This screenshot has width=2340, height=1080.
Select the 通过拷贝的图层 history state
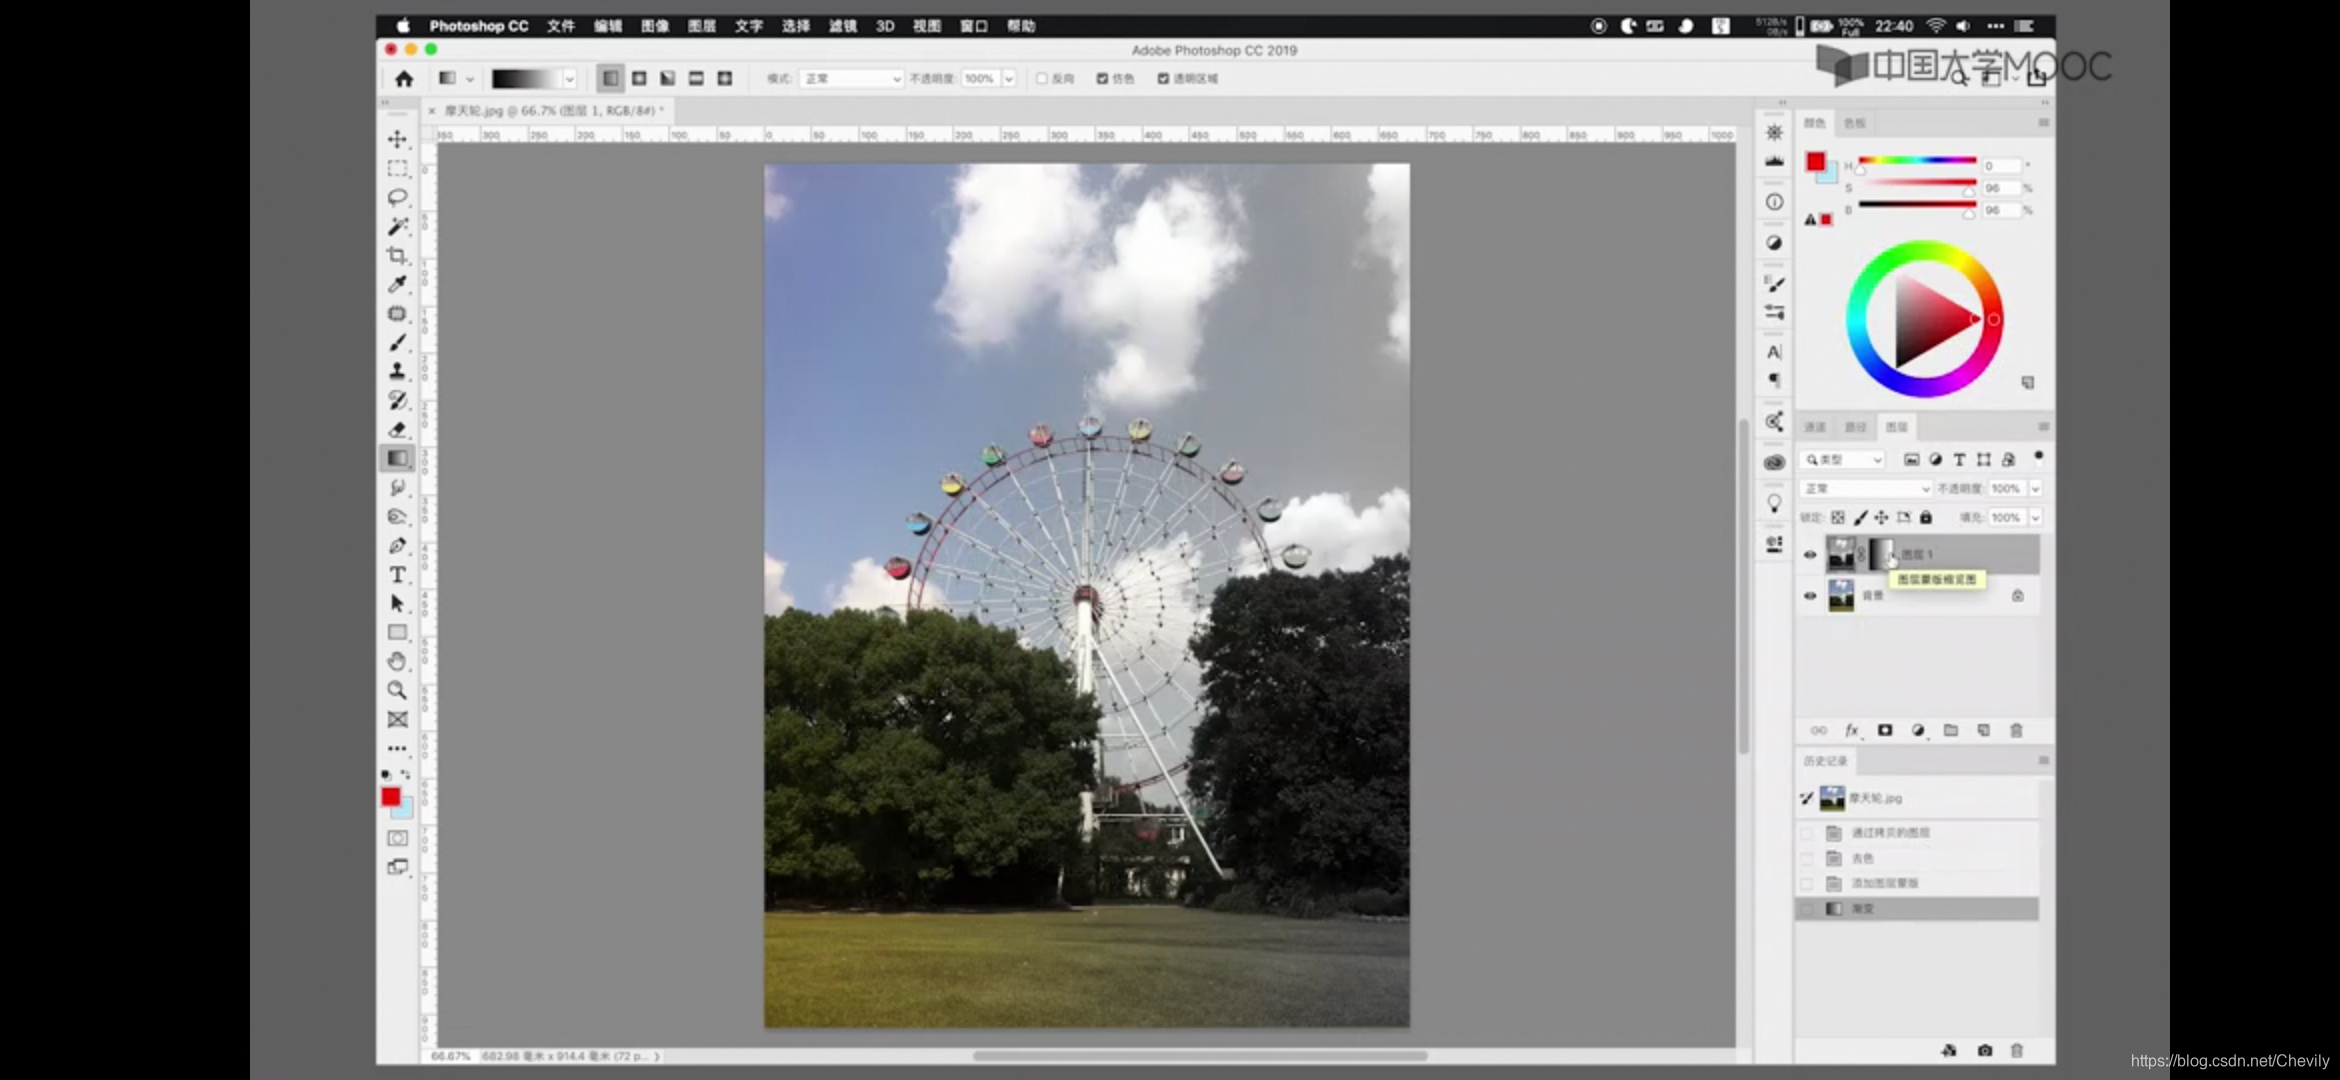pyautogui.click(x=1918, y=832)
